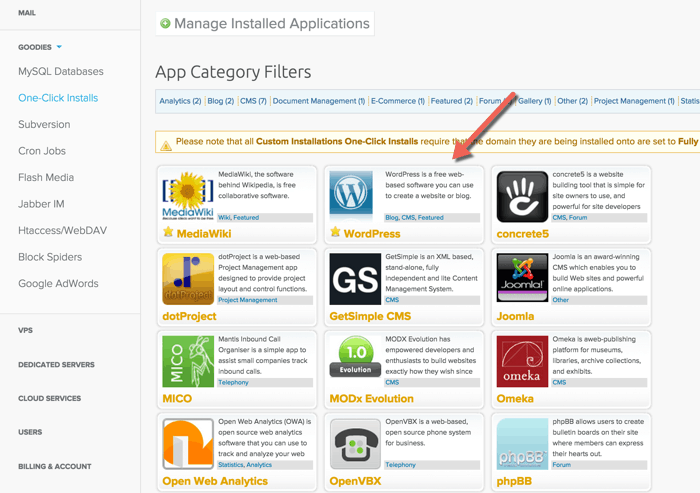Image resolution: width=700 pixels, height=493 pixels.
Task: Click the Joomla logo icon
Action: pos(522,277)
